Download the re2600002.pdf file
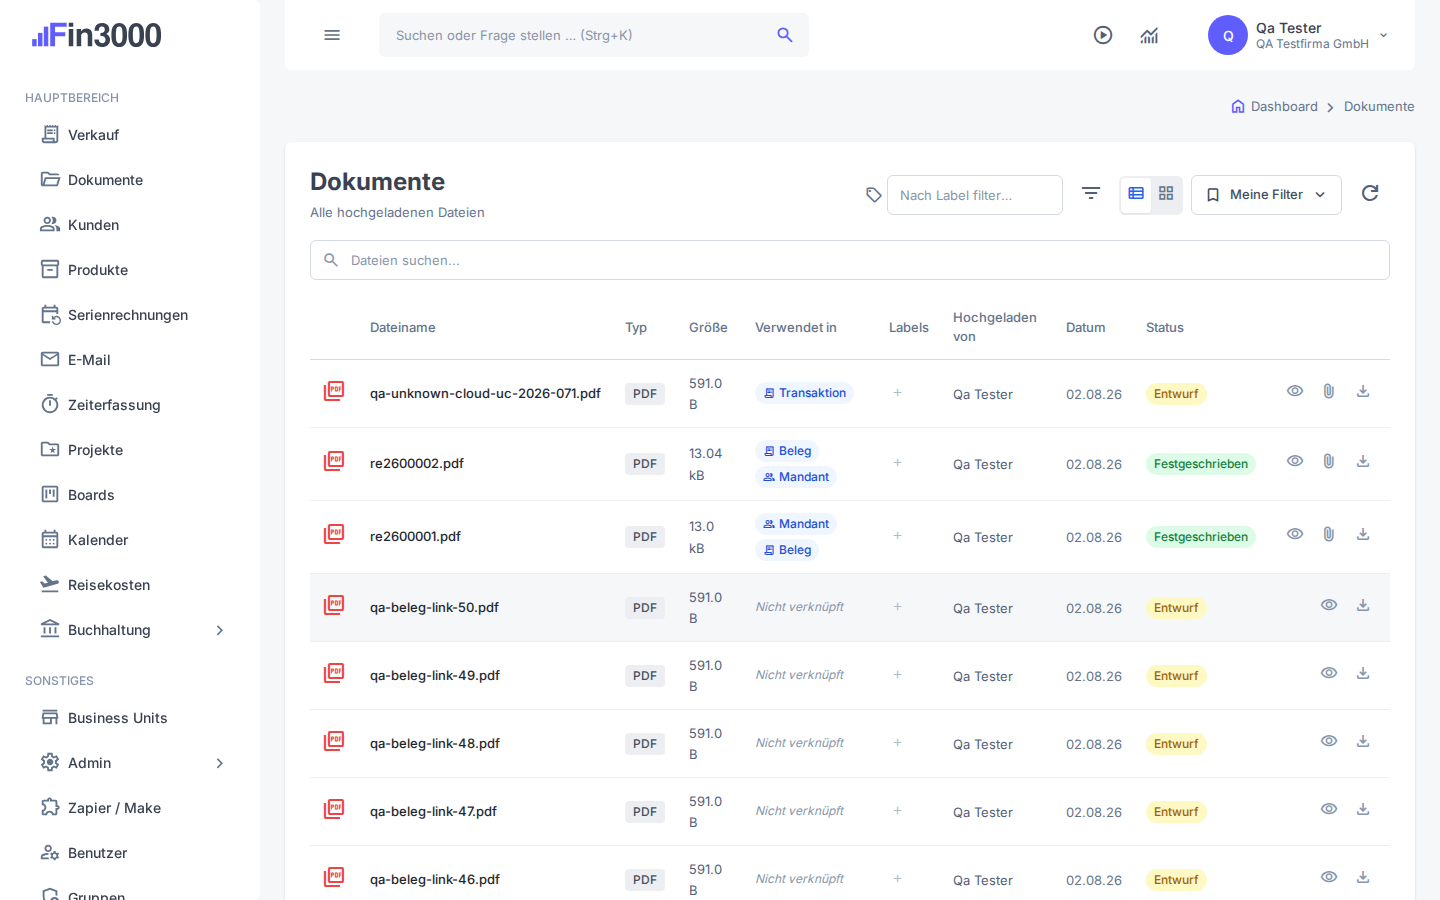Image resolution: width=1440 pixels, height=900 pixels. (x=1363, y=461)
